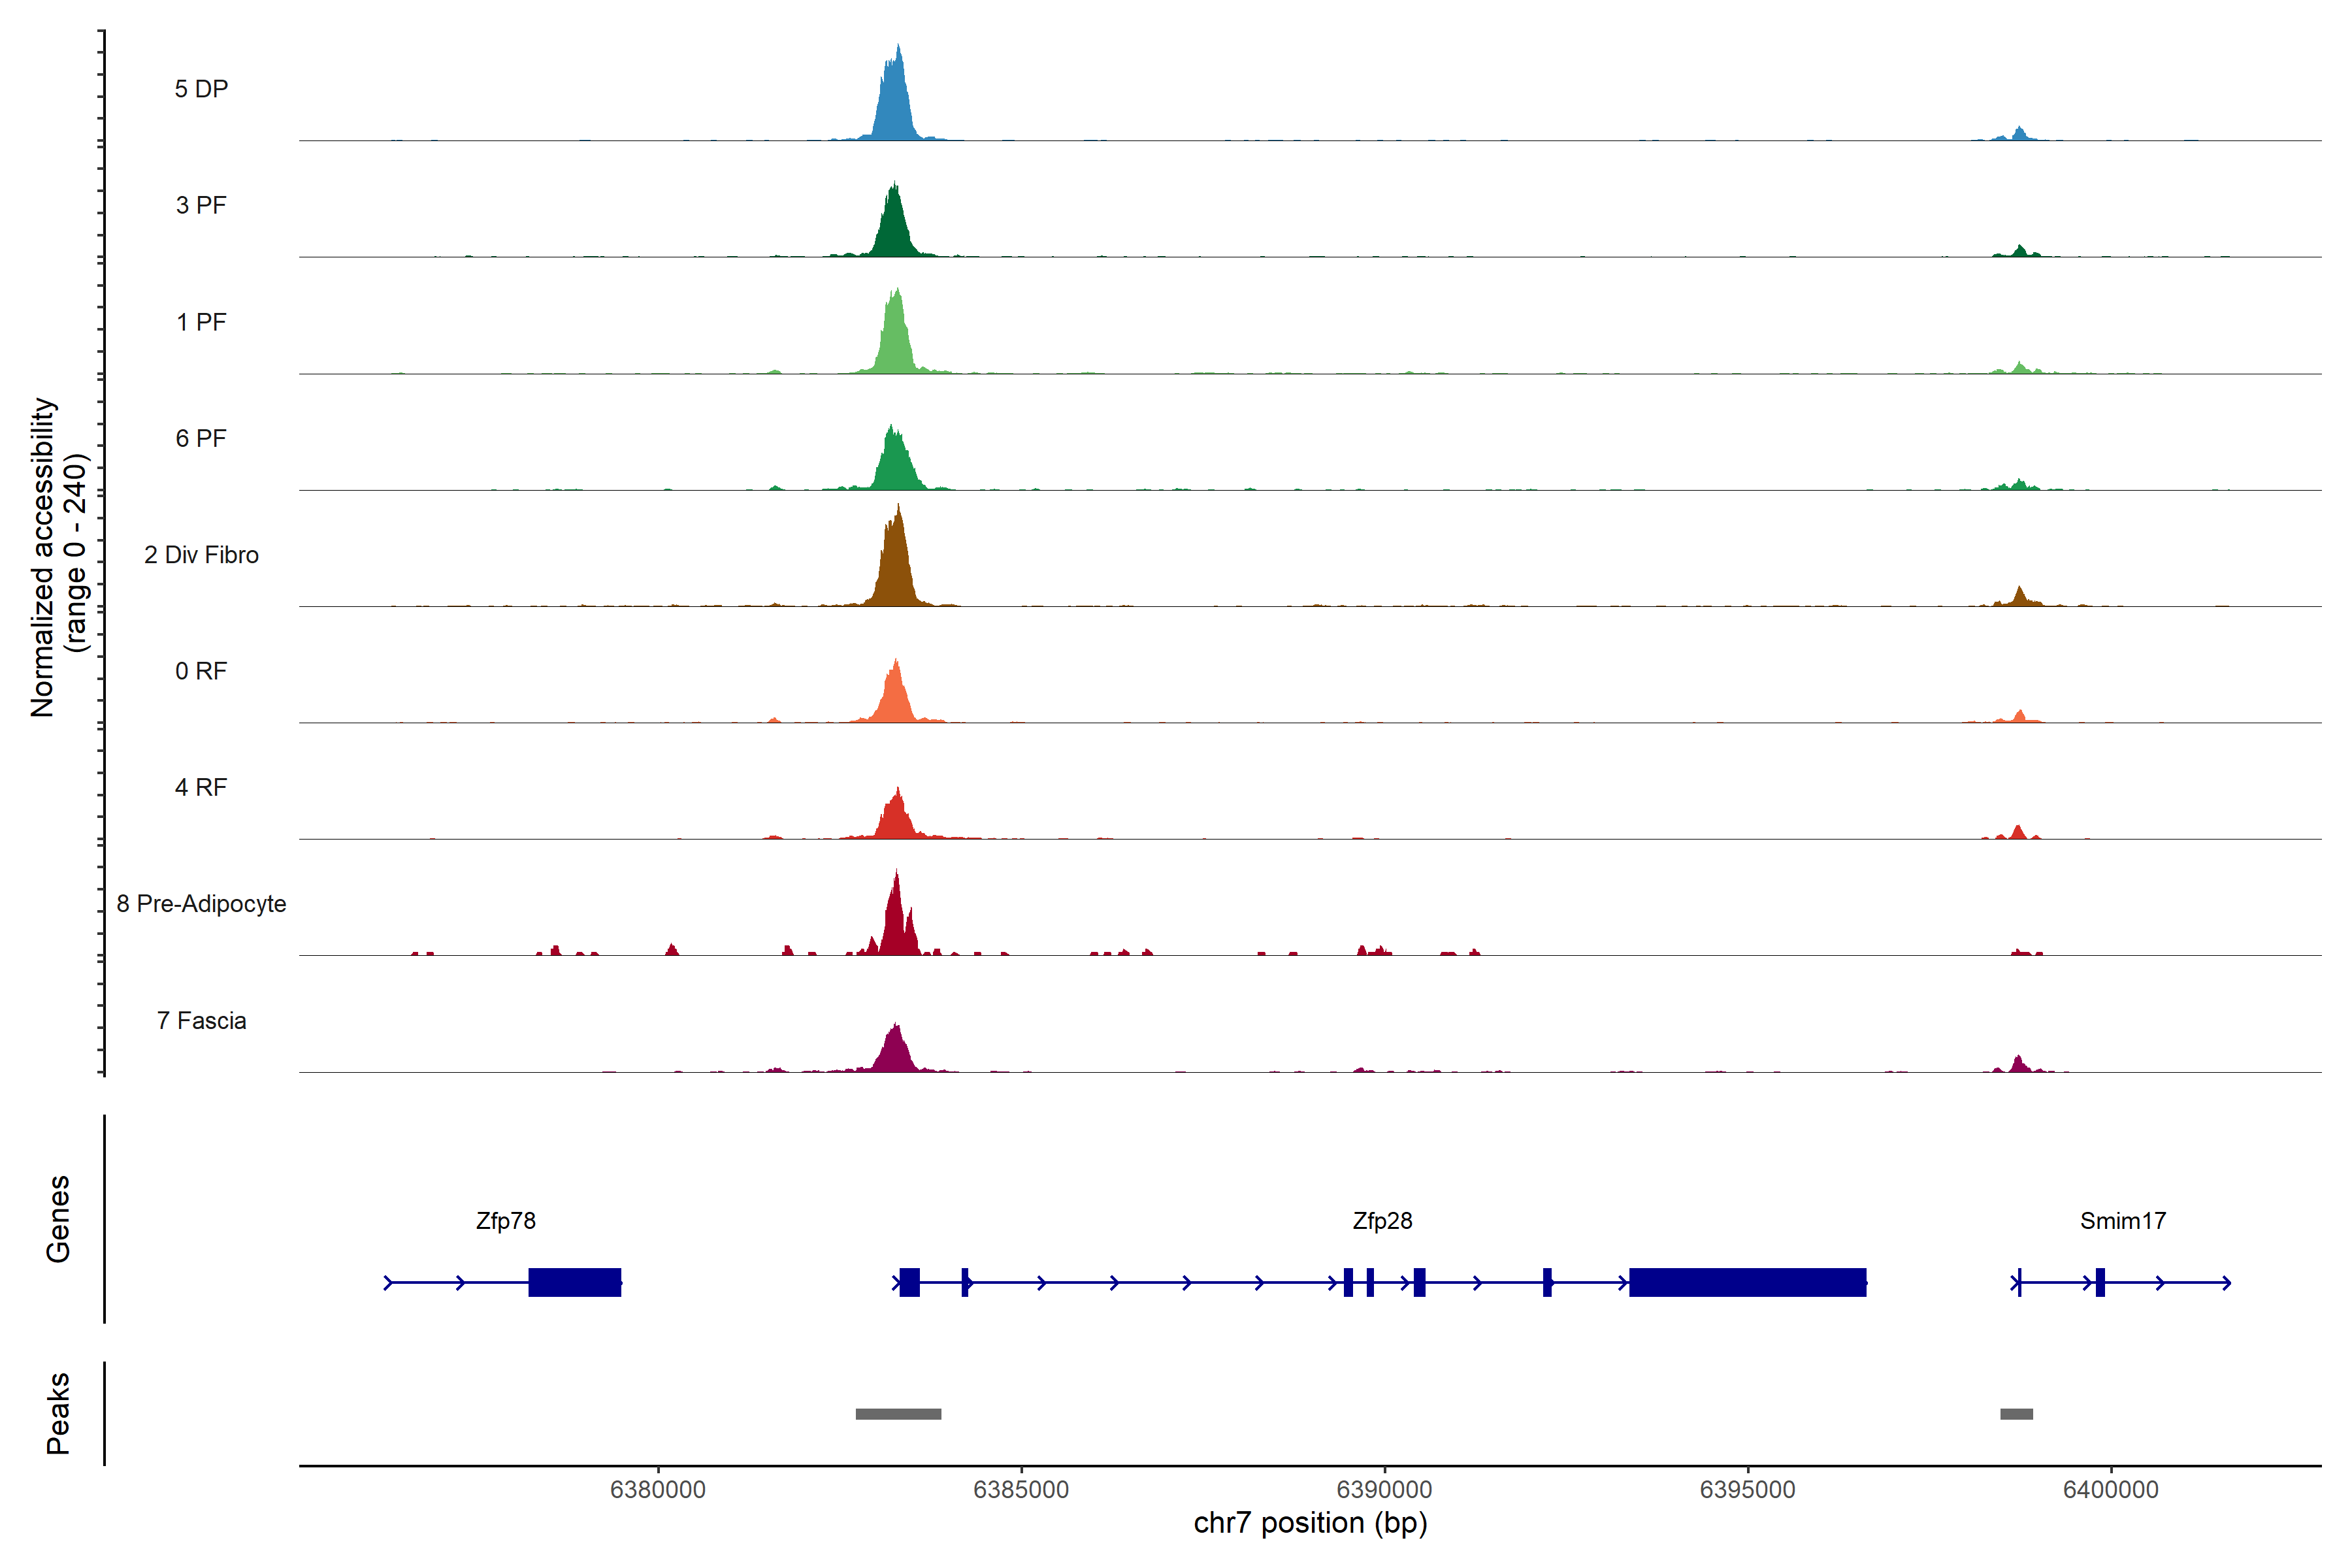Click the right gray peak bar
Image resolution: width=2352 pixels, height=1568 pixels.
point(2016,1414)
